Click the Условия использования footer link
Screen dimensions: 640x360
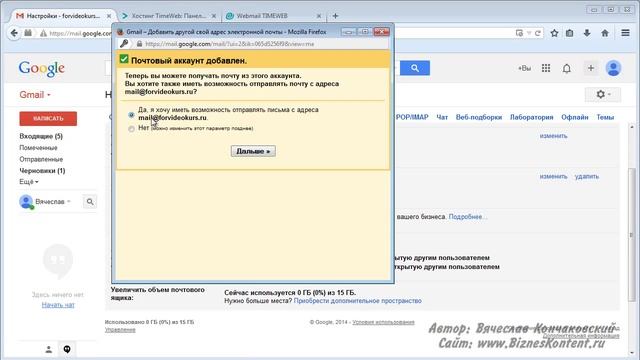point(383,322)
